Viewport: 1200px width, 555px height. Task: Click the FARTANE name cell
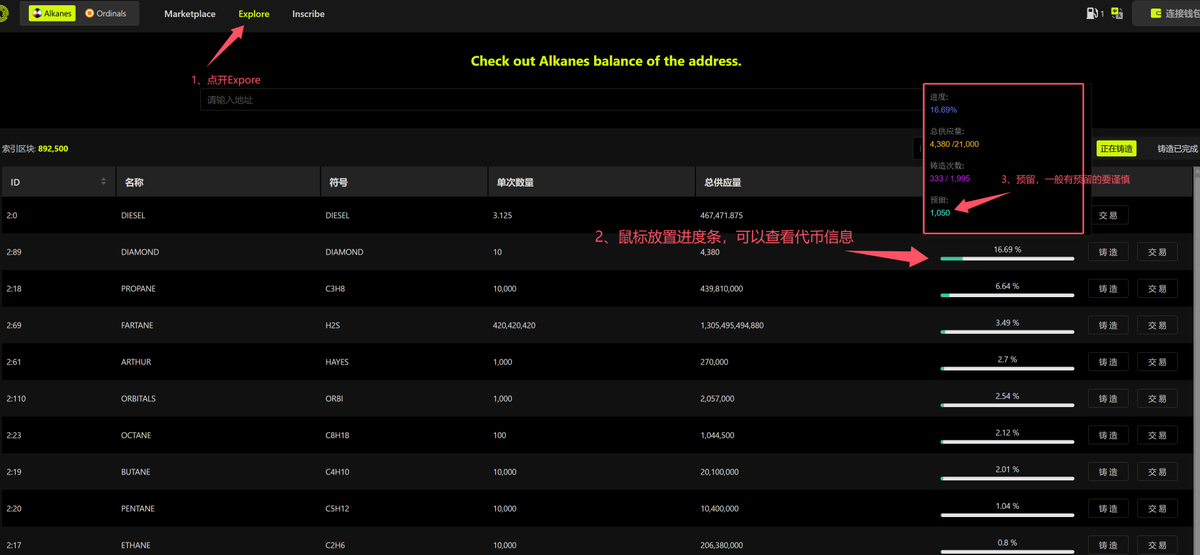coord(138,325)
